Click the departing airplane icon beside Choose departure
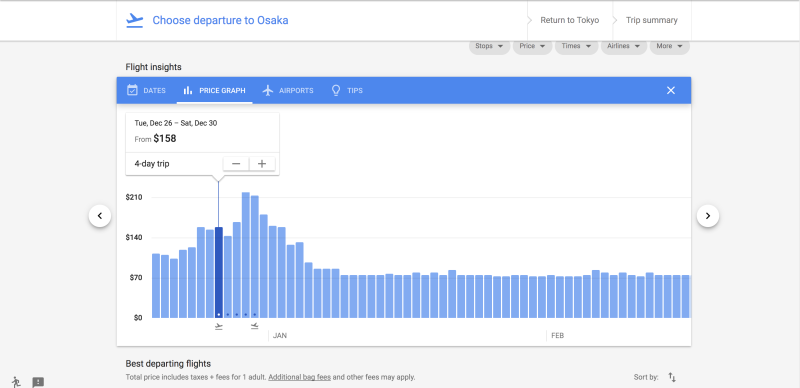The width and height of the screenshot is (800, 388). point(135,20)
